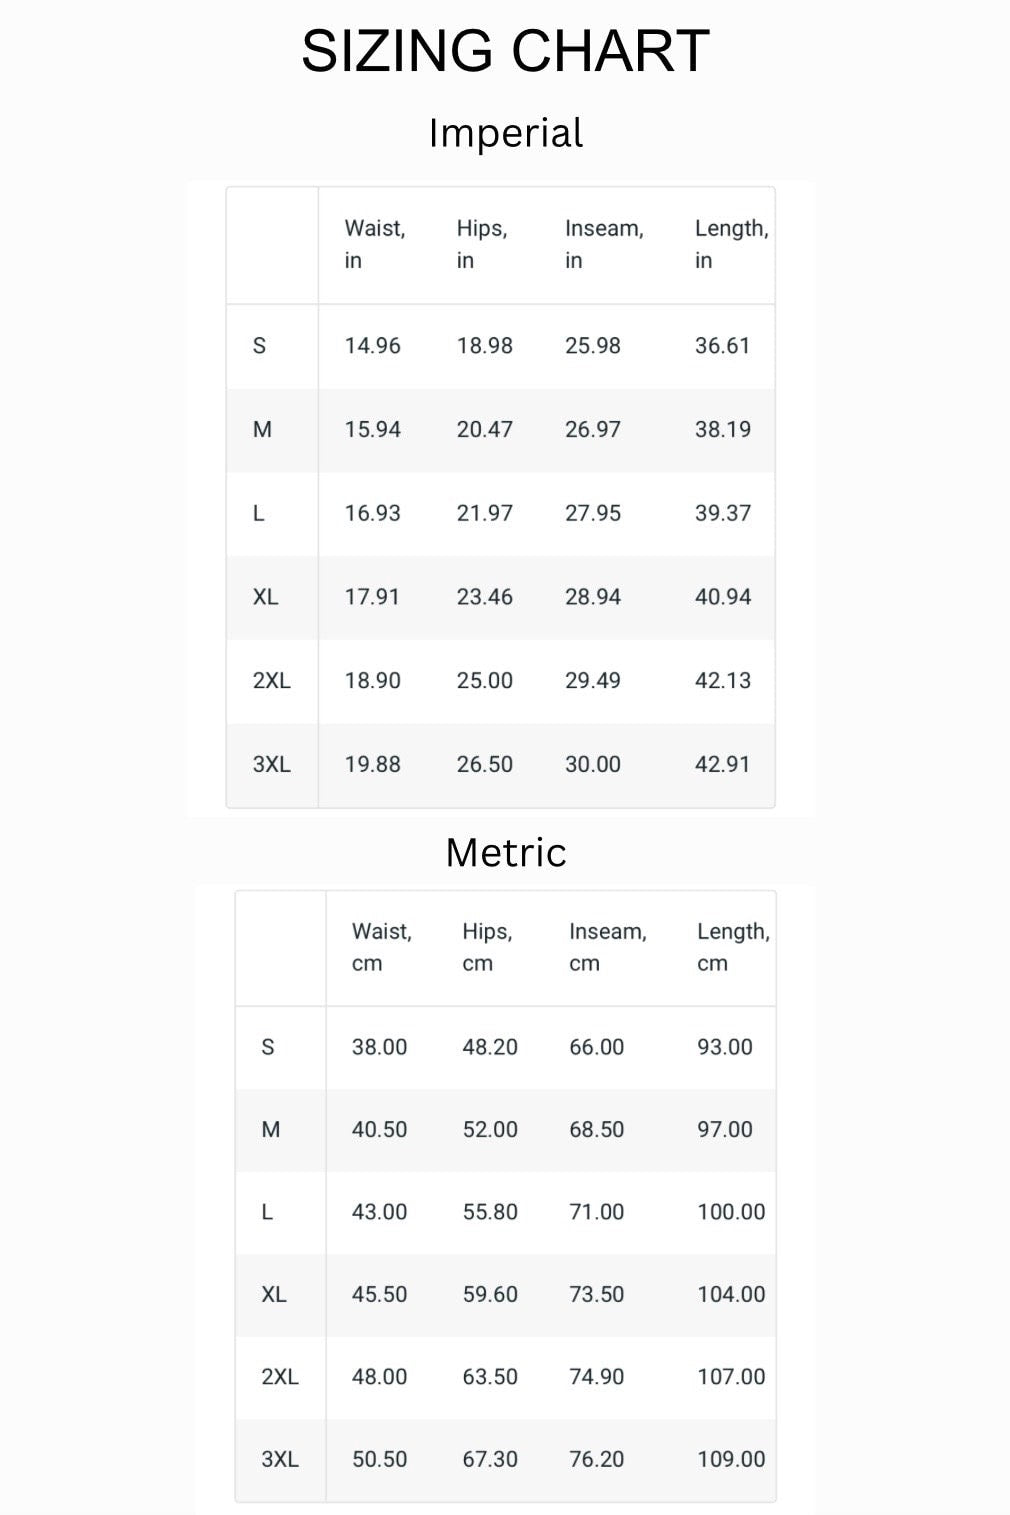1010x1515 pixels.
Task: Click the 38.00 waist value in Metric table
Action: 379,1047
